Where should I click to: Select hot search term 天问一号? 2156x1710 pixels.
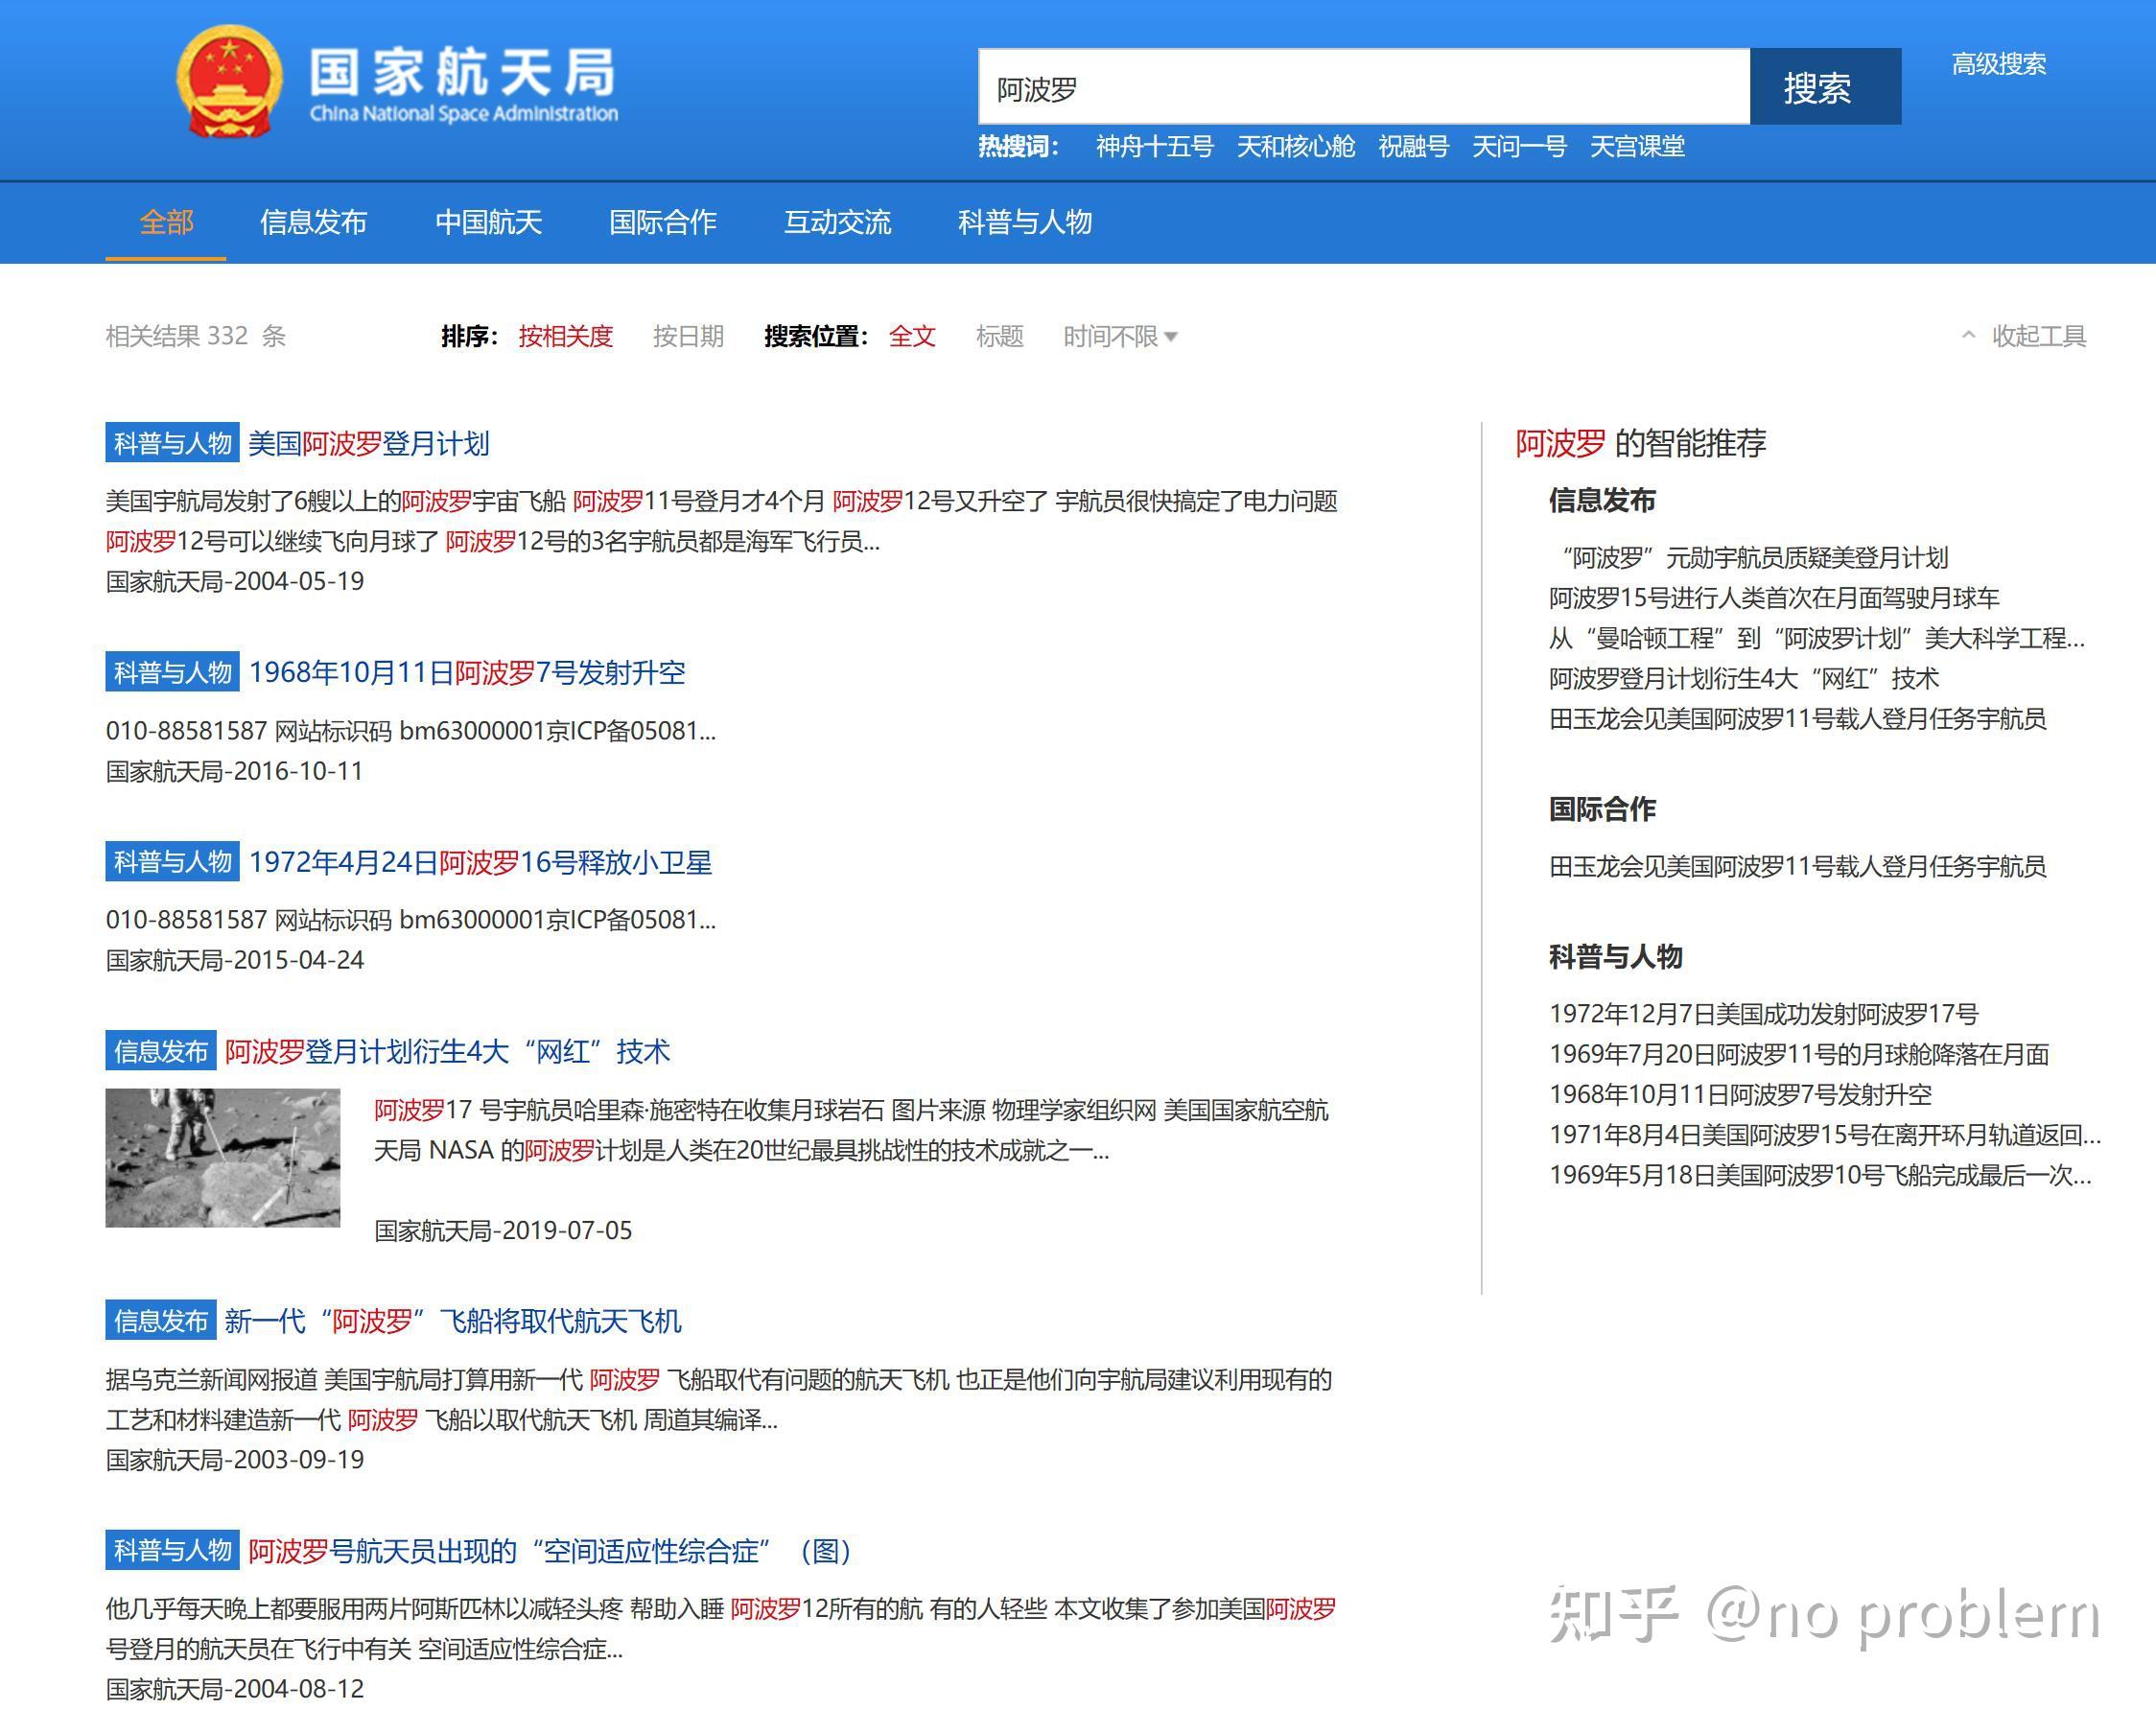coord(1519,147)
